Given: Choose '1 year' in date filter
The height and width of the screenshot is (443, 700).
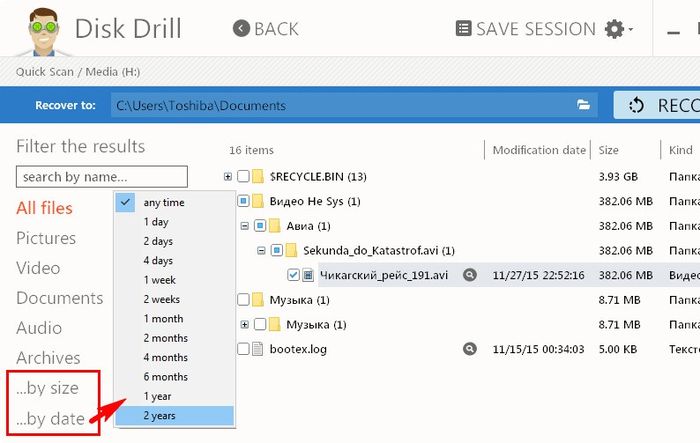Looking at the screenshot, I should [175, 396].
